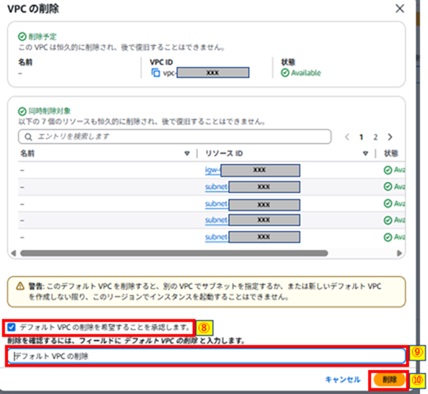This screenshot has width=428, height=394.
Task: Select page 2 of resource list
Action: (x=375, y=137)
